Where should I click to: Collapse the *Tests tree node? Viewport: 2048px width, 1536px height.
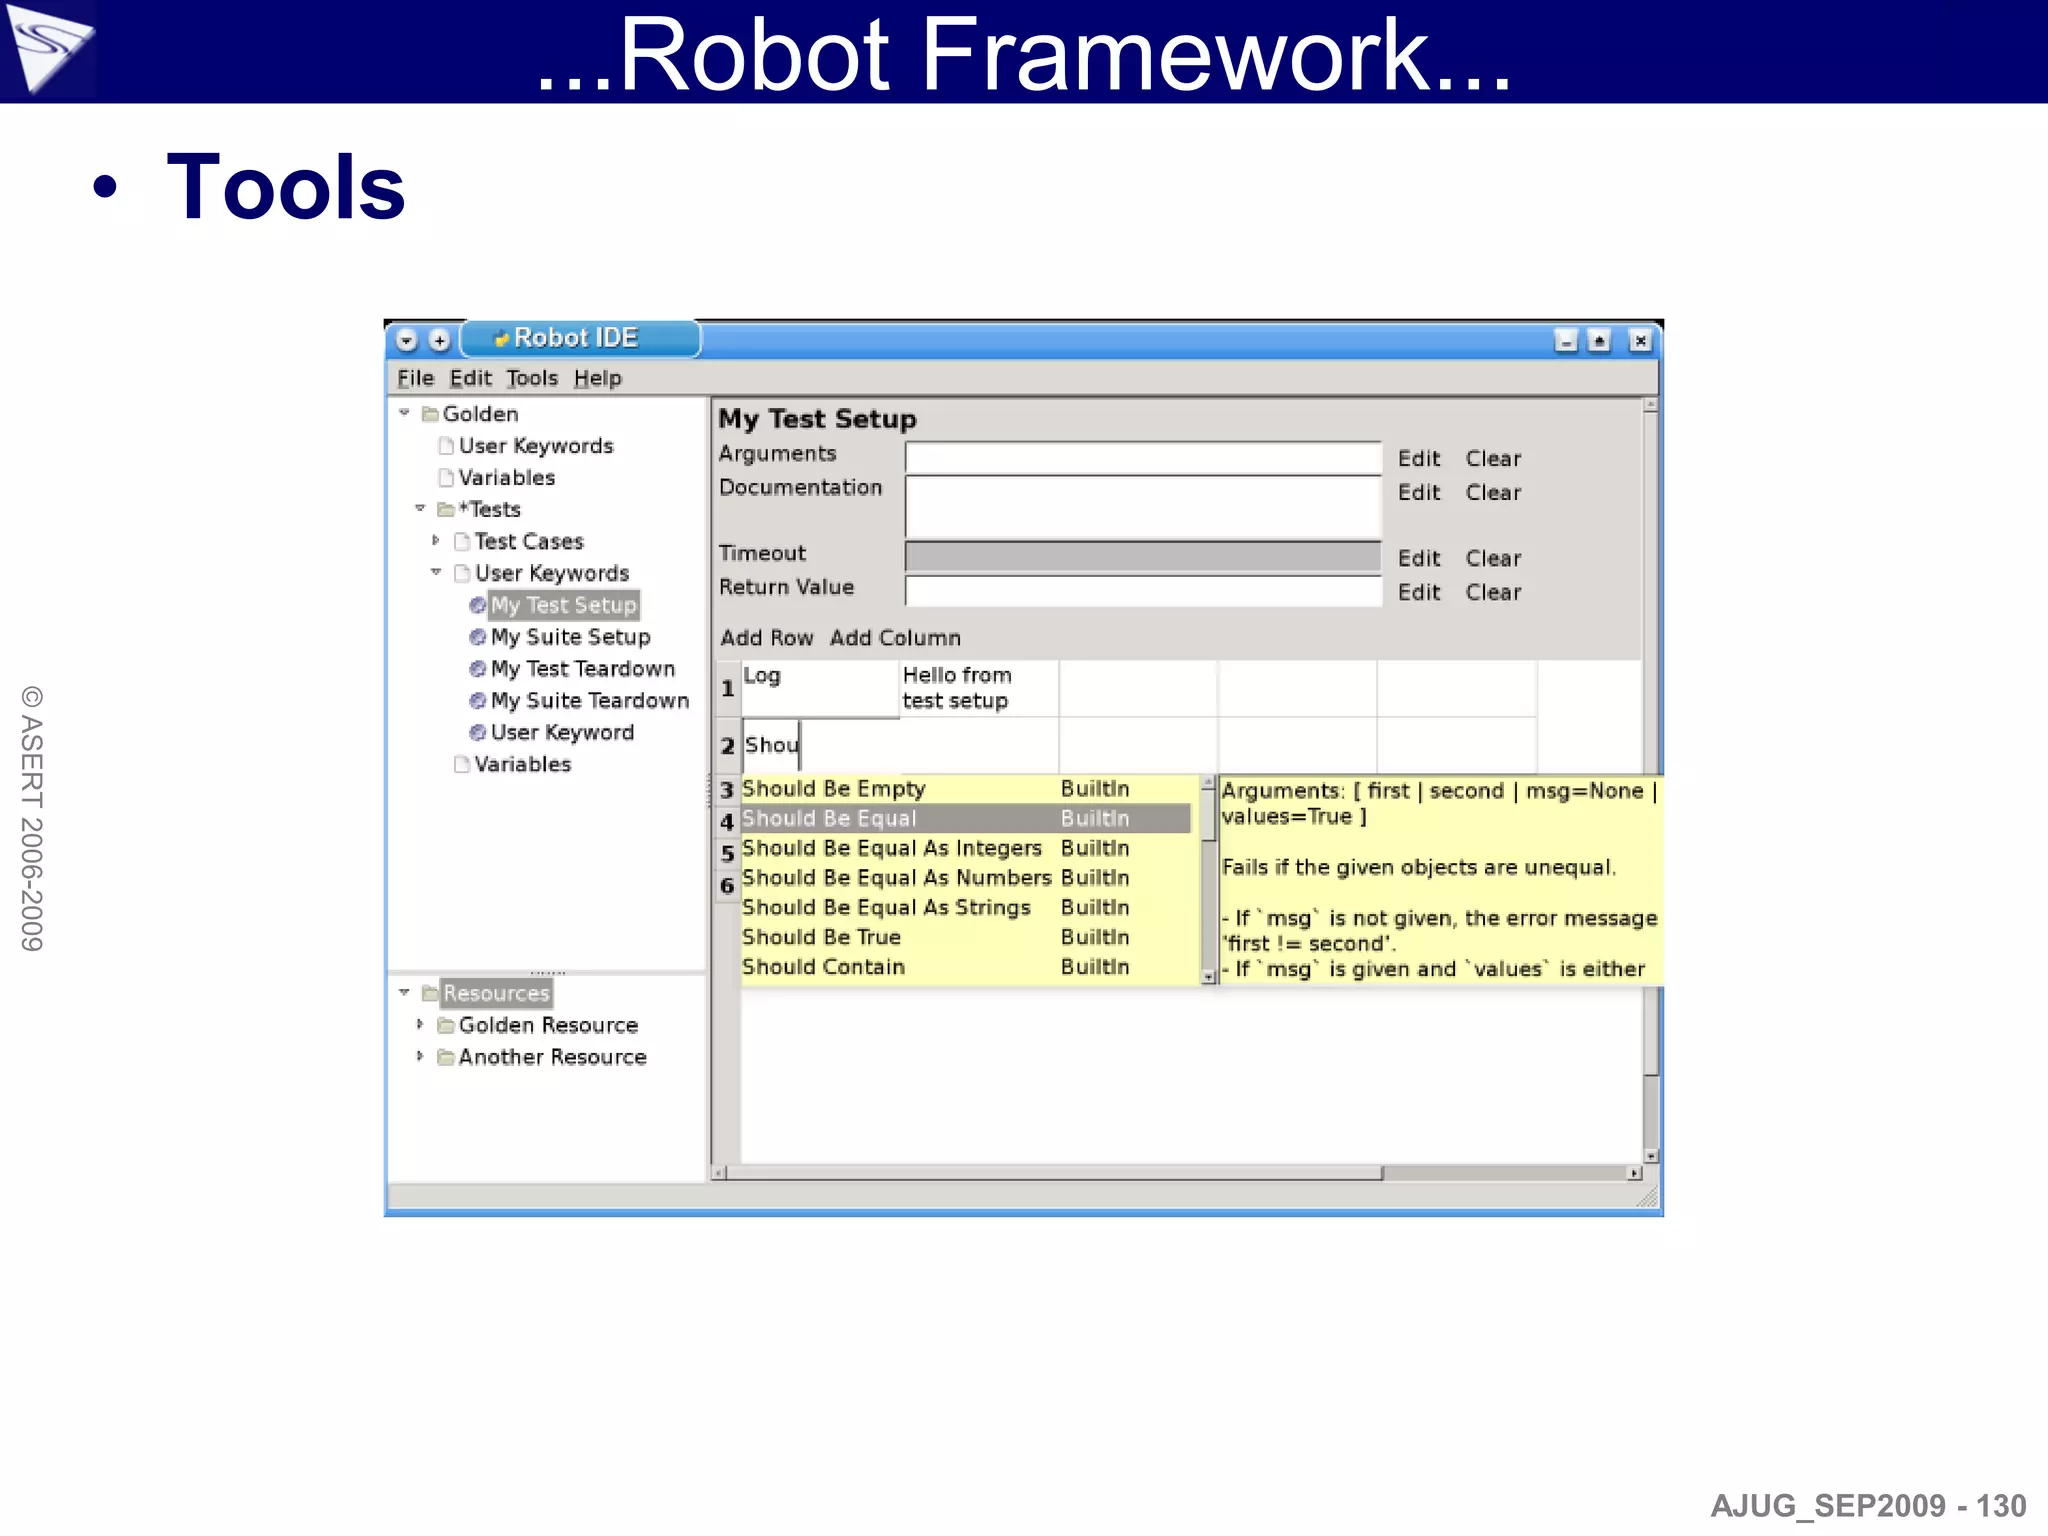(x=420, y=508)
